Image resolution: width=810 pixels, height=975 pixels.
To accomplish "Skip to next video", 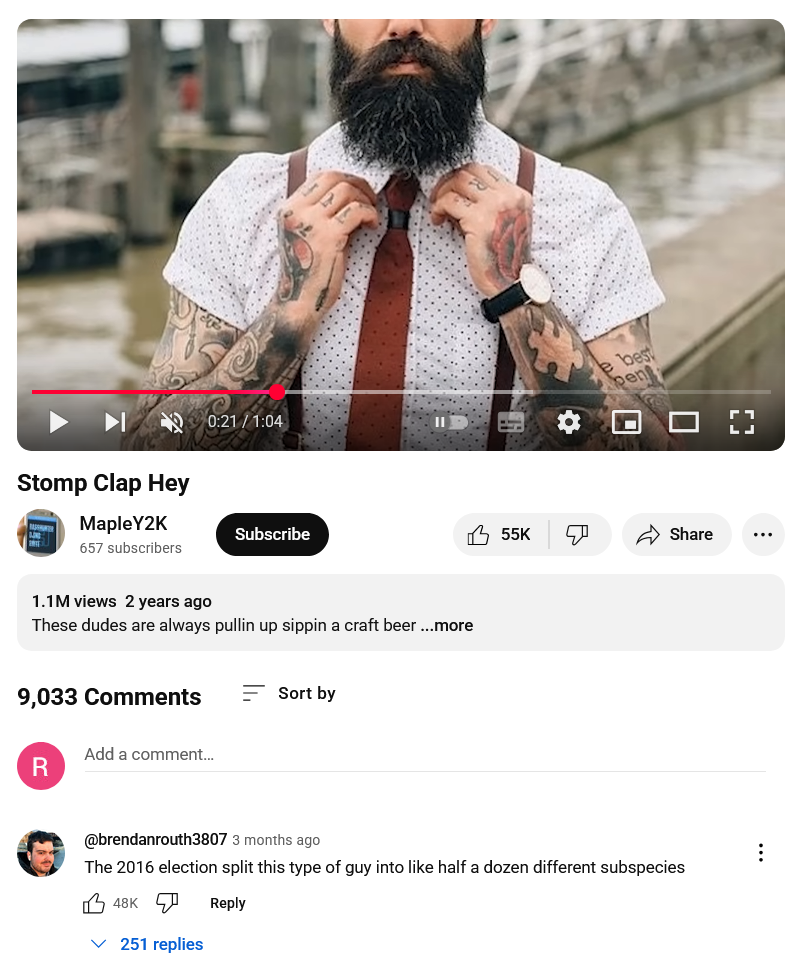I will point(115,422).
